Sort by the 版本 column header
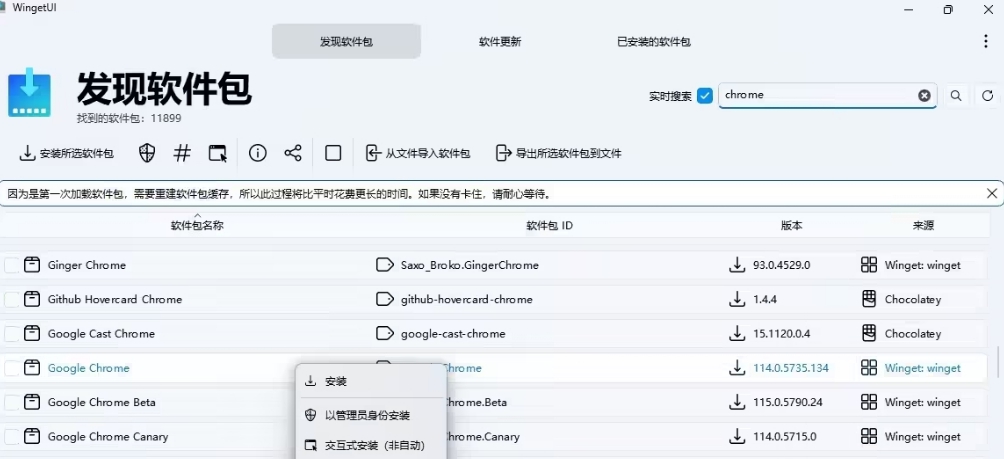1004x459 pixels. point(791,225)
